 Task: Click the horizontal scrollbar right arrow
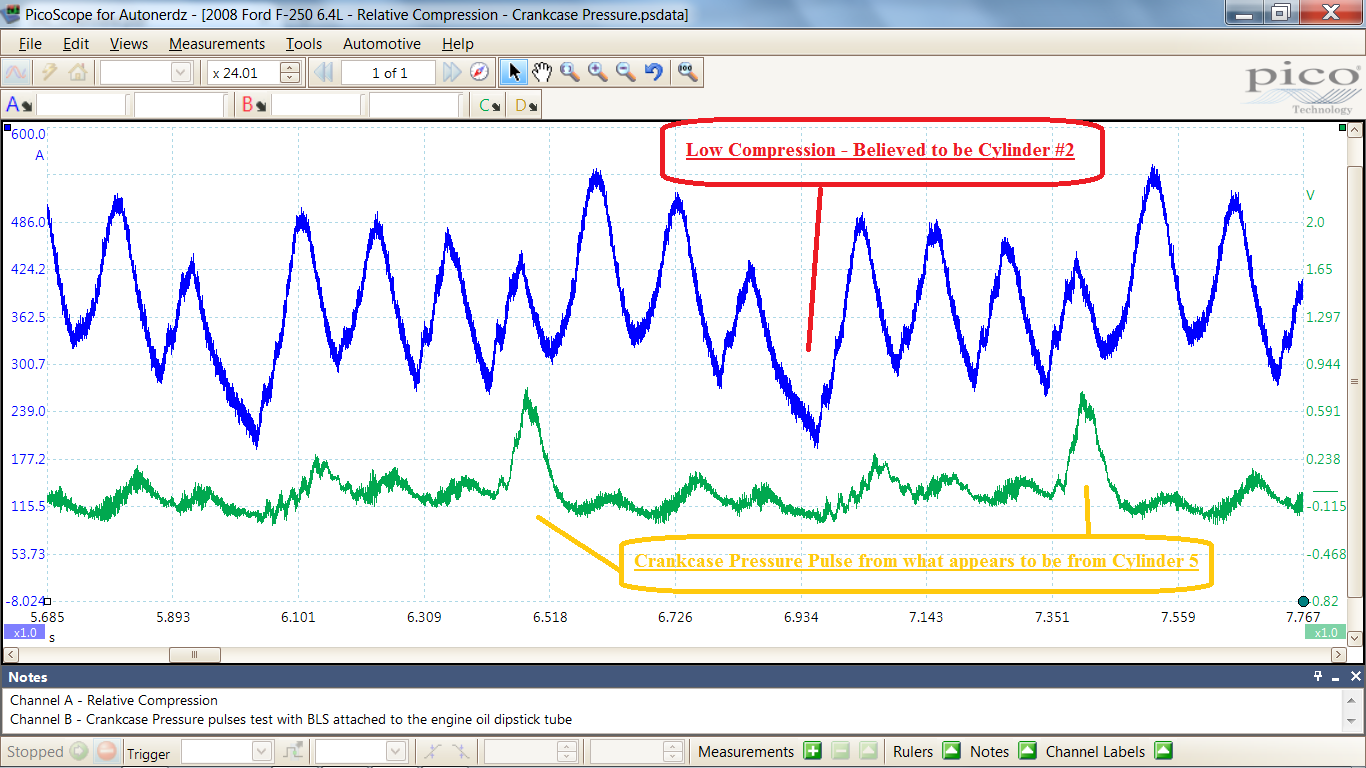point(1340,655)
